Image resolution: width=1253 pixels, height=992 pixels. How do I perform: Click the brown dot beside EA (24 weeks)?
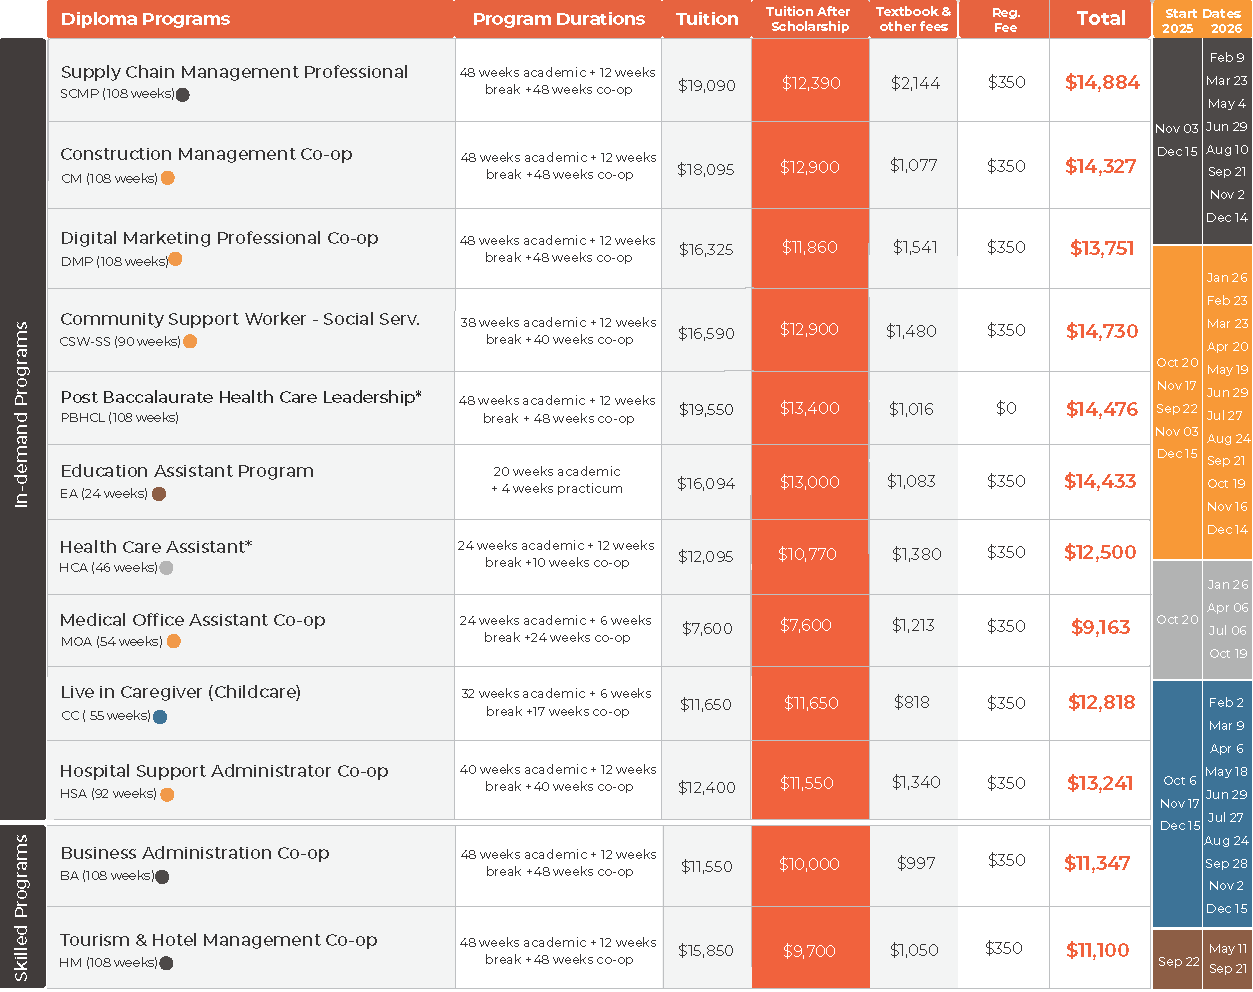click(x=158, y=494)
